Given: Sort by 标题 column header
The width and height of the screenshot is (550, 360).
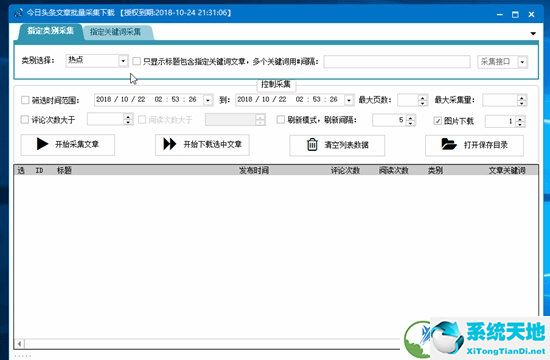Looking at the screenshot, I should (x=65, y=171).
